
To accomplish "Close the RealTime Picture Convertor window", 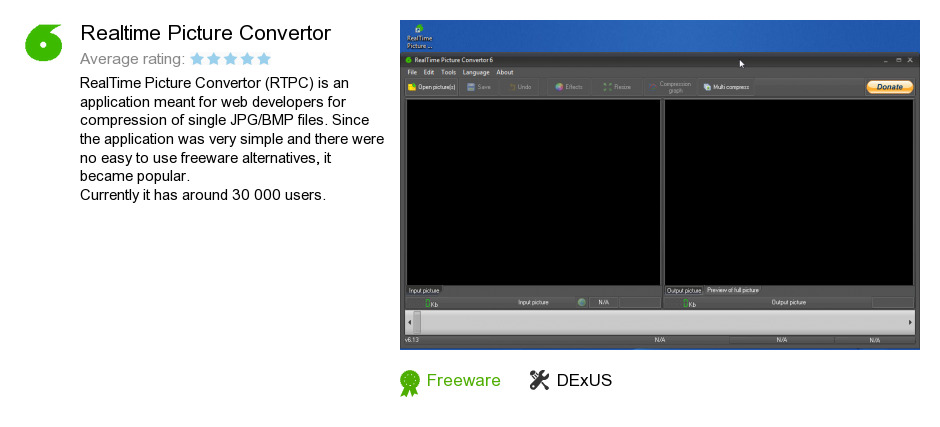I will click(910, 60).
